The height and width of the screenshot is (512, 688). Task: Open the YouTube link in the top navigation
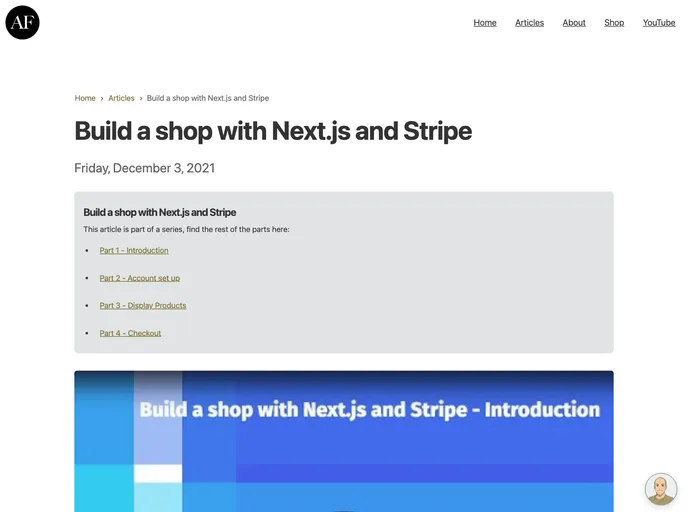[x=659, y=22]
